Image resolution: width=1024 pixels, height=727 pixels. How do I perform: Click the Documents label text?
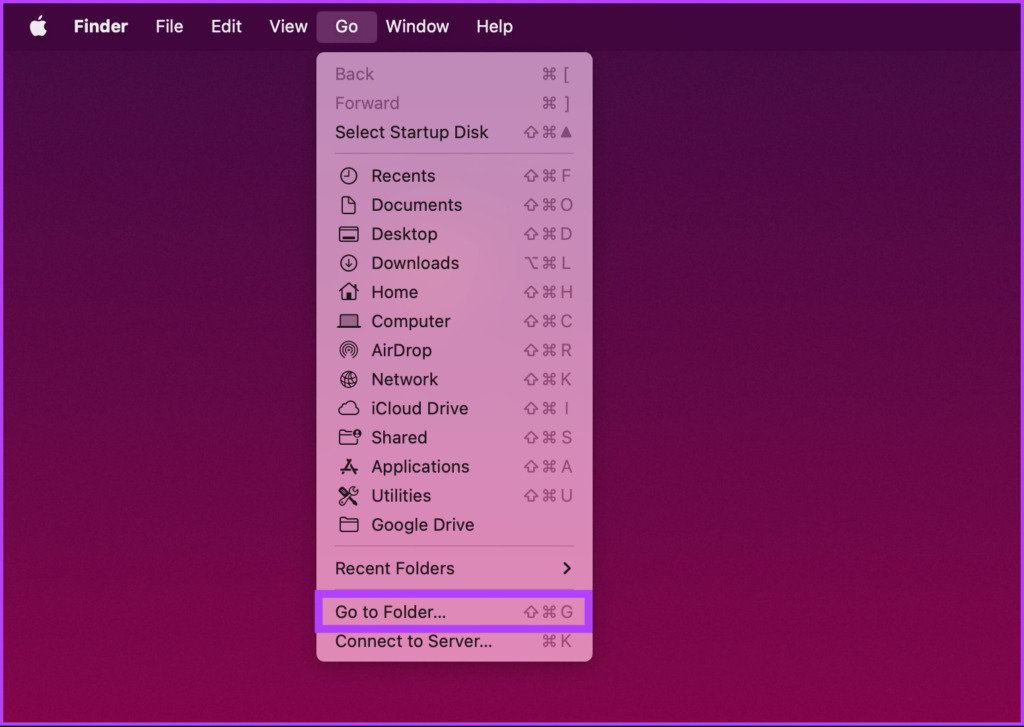417,205
